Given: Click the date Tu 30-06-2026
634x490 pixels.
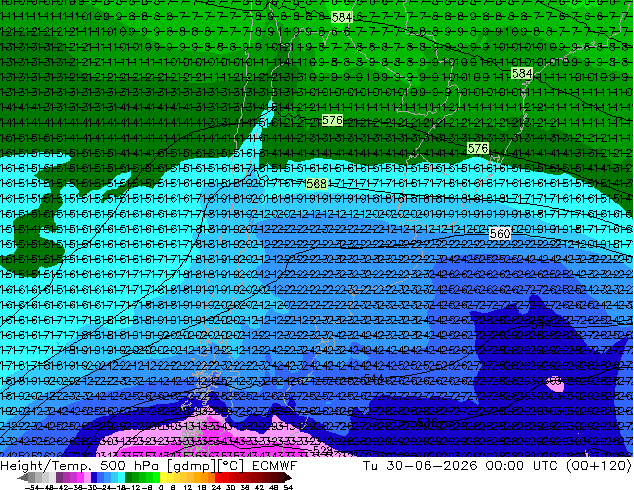Looking at the screenshot, I should [x=421, y=466].
